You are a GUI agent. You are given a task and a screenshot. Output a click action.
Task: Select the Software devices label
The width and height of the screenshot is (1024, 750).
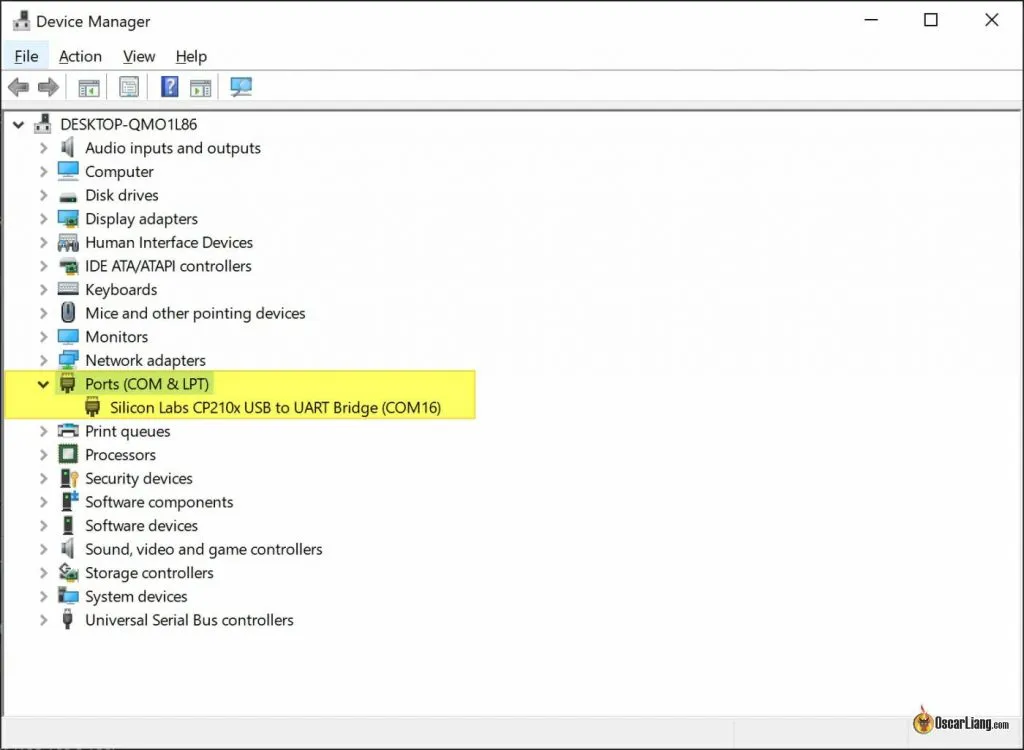pos(142,525)
